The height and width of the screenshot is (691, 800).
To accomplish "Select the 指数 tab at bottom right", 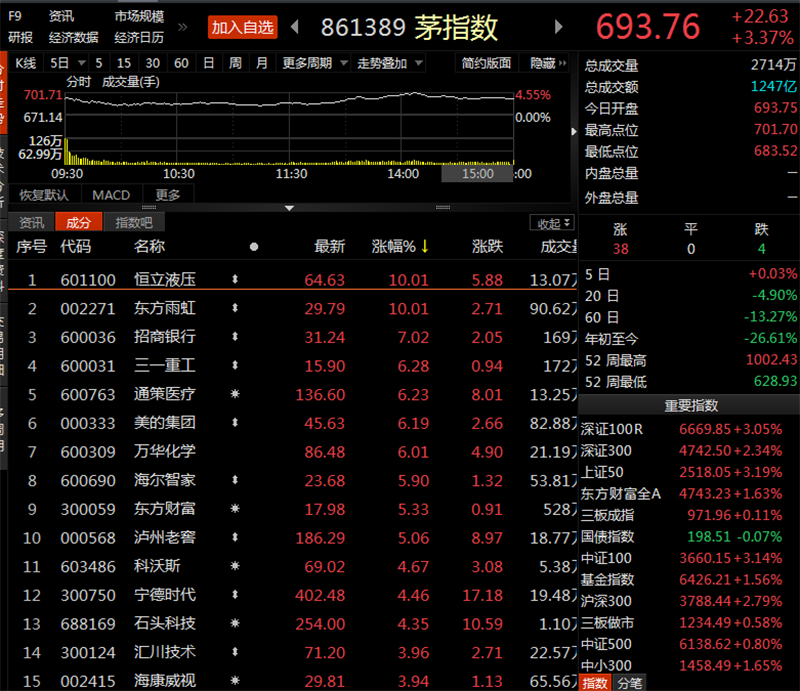I will tap(595, 683).
